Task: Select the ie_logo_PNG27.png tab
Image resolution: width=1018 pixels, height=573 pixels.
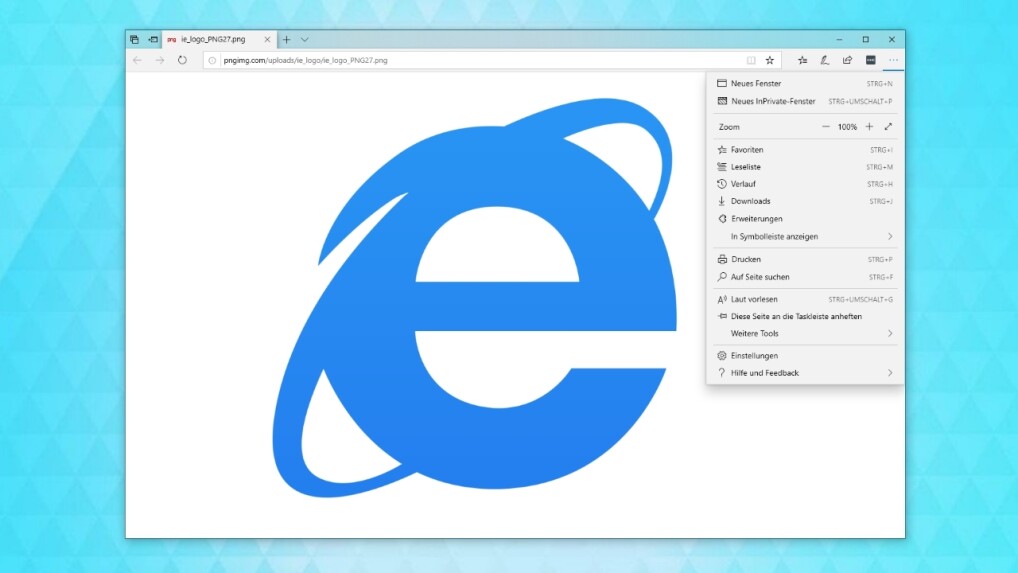Action: (x=219, y=40)
